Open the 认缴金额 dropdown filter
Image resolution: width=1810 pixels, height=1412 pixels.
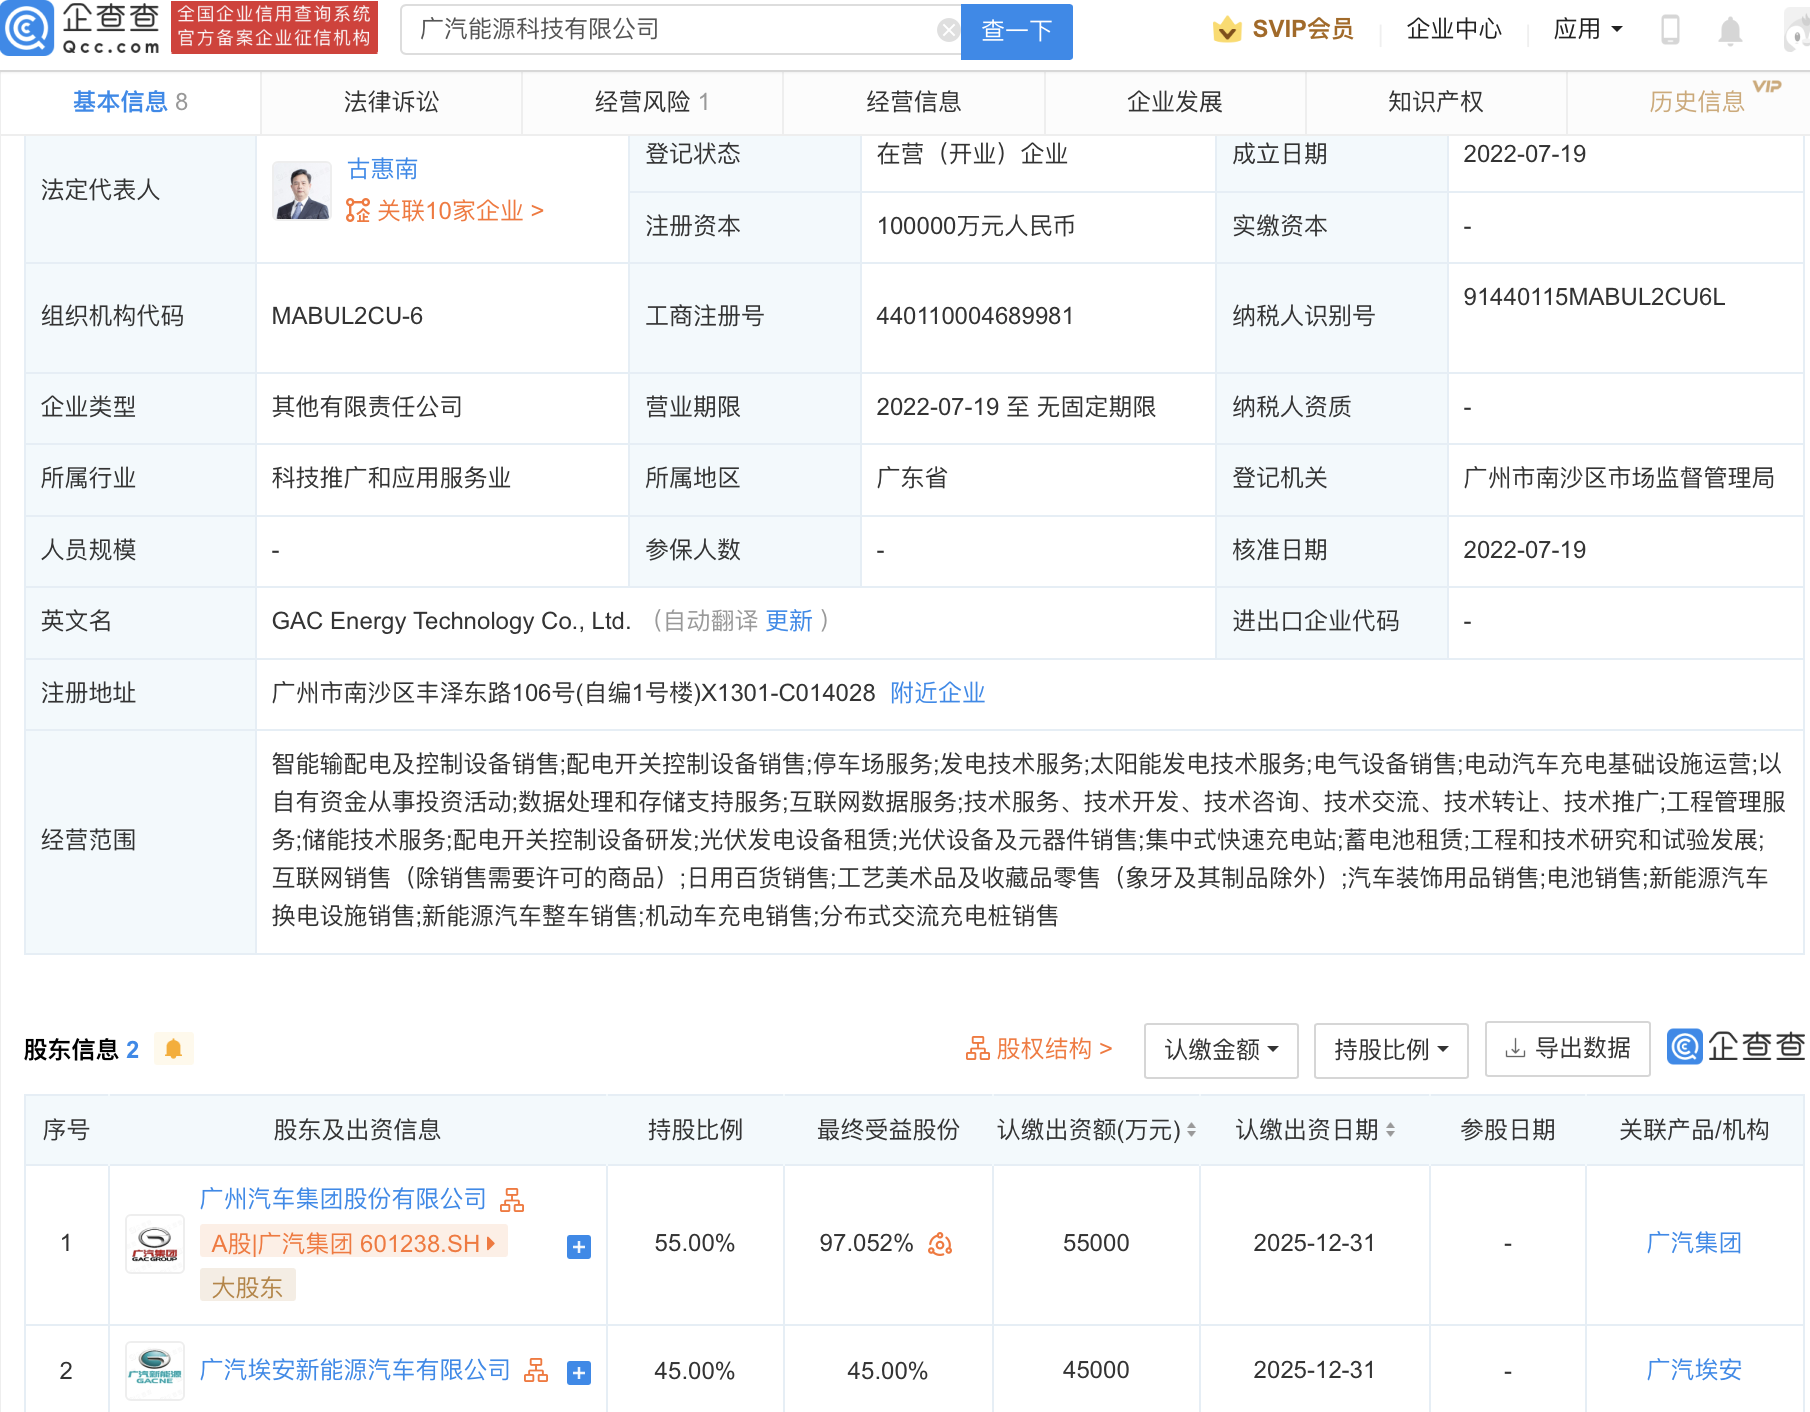click(1220, 1049)
